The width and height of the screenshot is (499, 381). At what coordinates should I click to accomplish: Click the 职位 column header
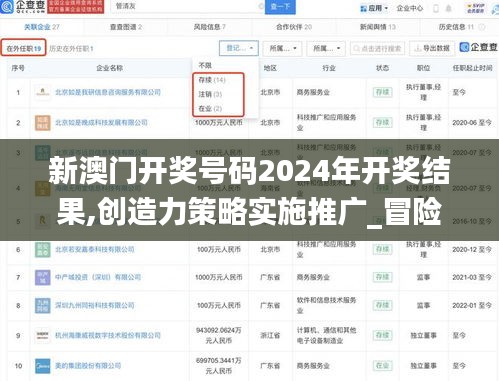click(423, 68)
